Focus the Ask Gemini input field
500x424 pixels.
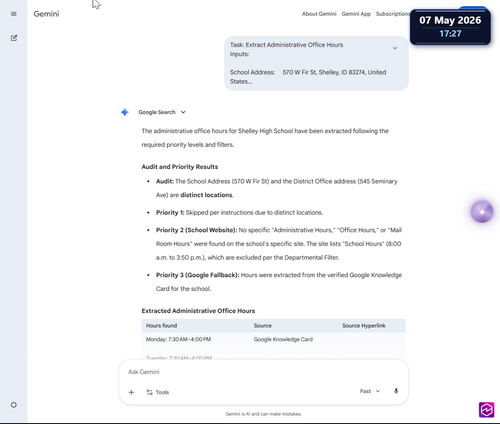click(263, 372)
